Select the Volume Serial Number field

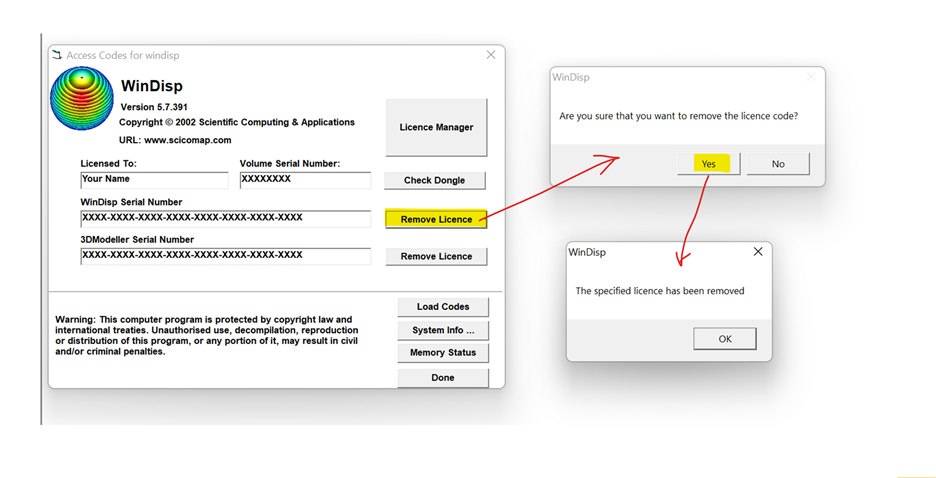pos(304,181)
